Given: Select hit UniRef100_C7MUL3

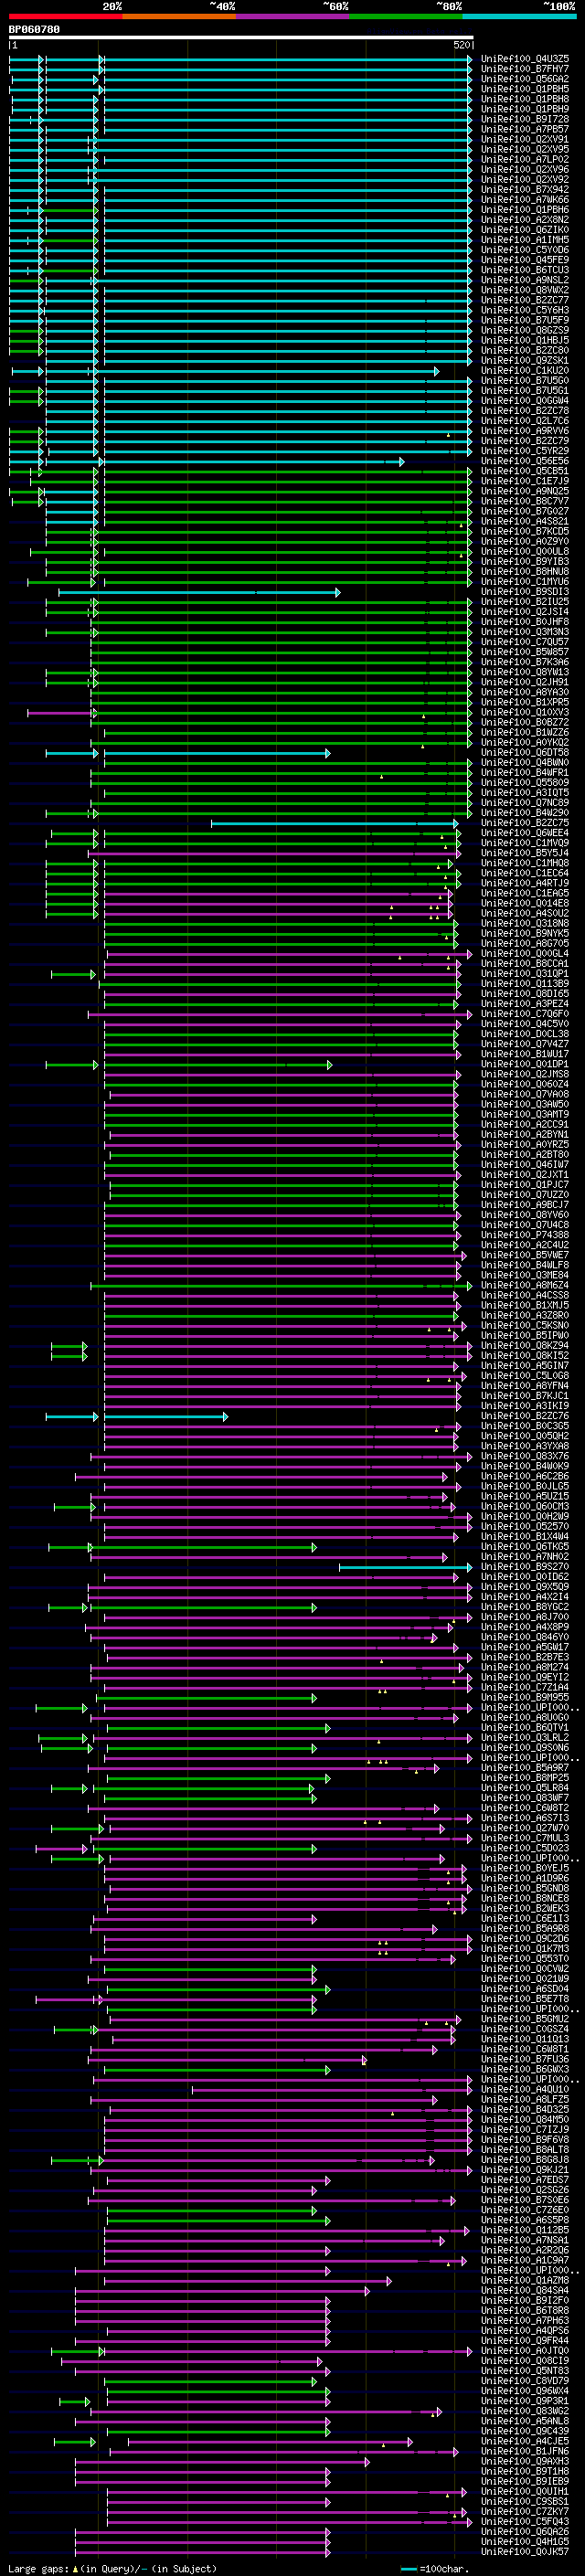Looking at the screenshot, I should tap(525, 1838).
